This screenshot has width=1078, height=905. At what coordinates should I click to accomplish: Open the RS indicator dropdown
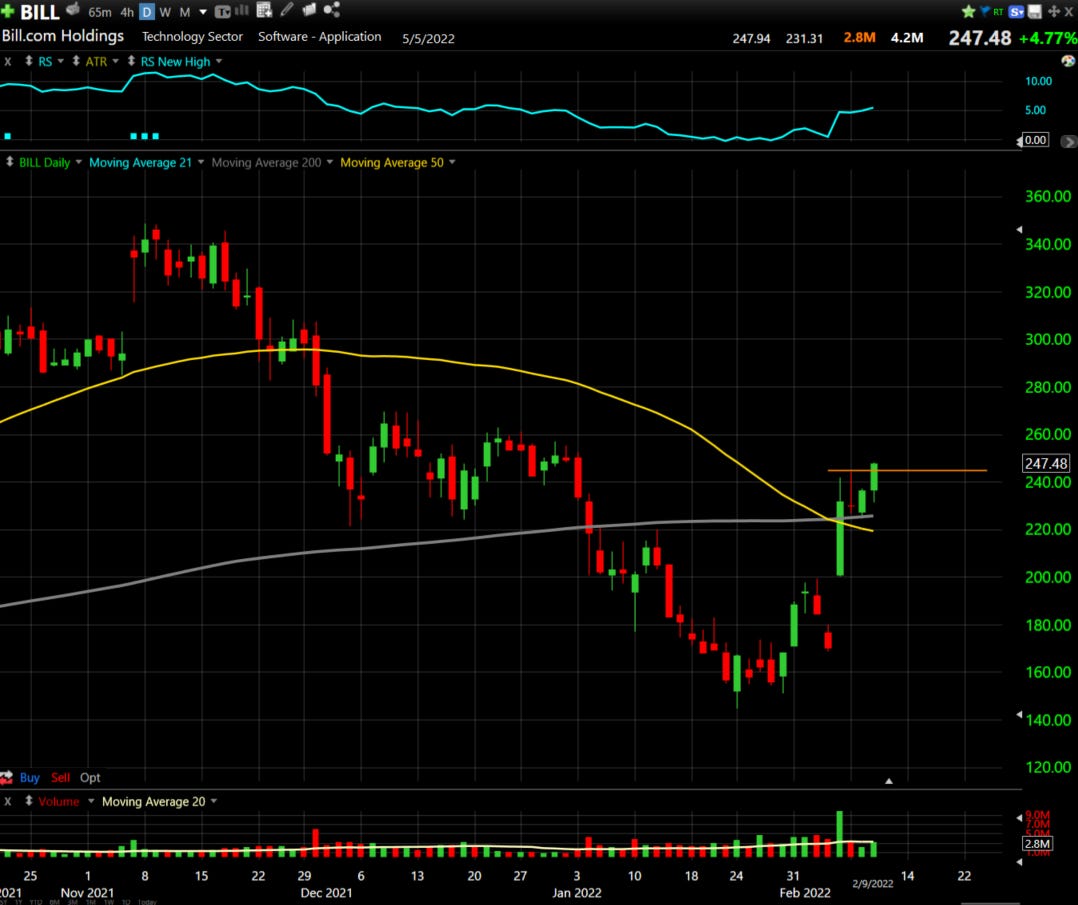click(x=60, y=61)
